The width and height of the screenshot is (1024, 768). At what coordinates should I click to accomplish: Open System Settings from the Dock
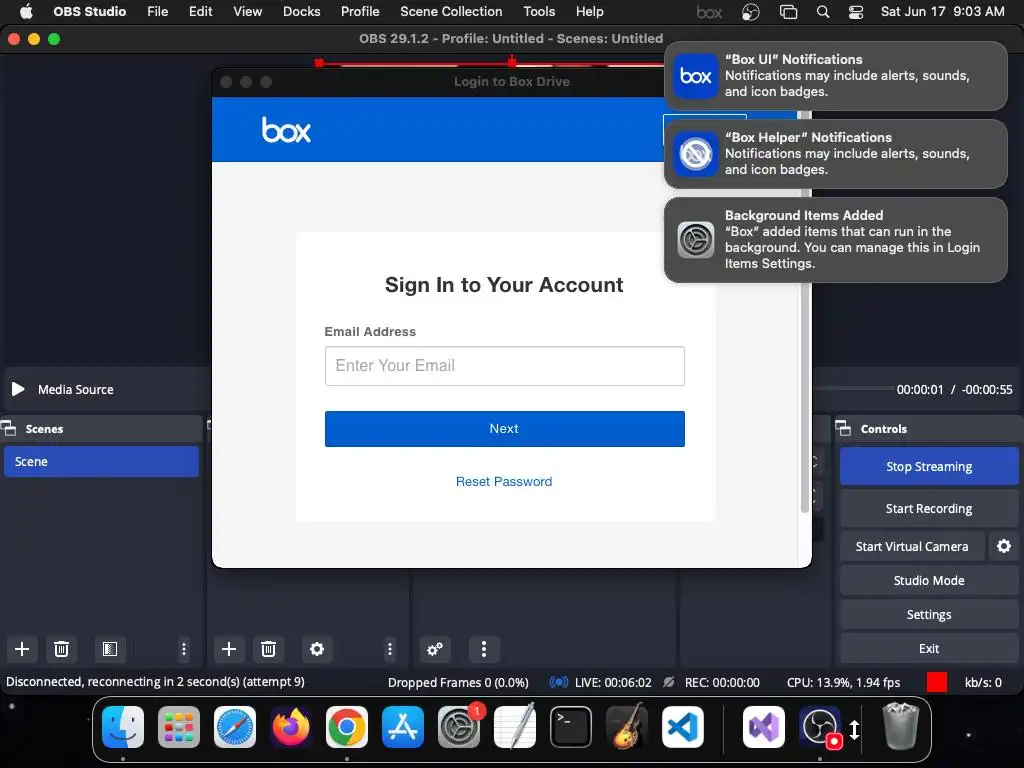click(x=459, y=727)
